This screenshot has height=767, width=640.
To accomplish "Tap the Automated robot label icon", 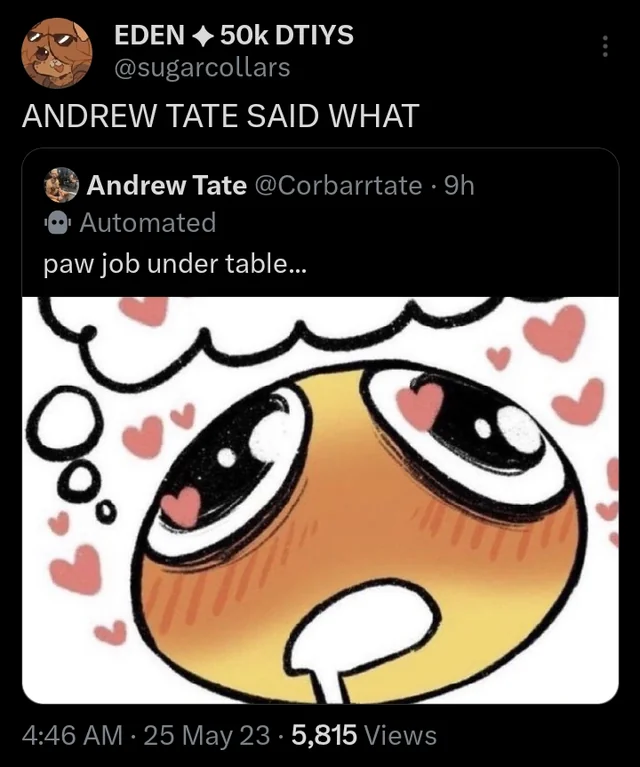I will [x=58, y=223].
